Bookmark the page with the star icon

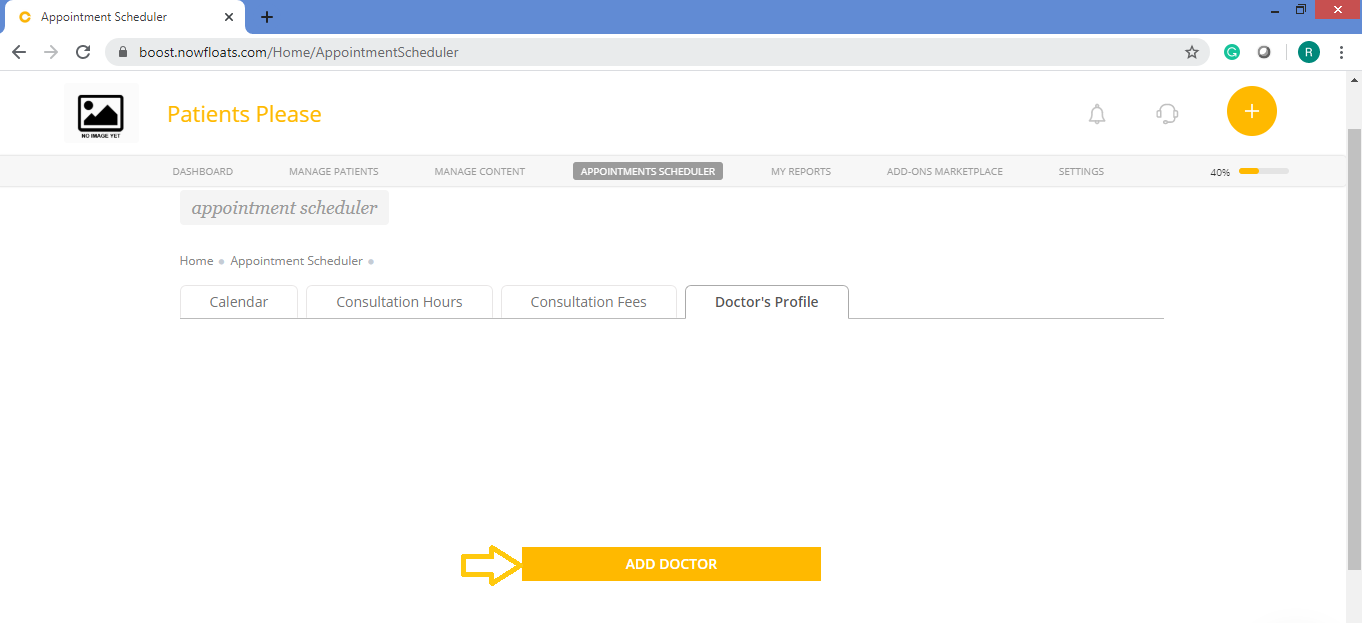pyautogui.click(x=1192, y=51)
